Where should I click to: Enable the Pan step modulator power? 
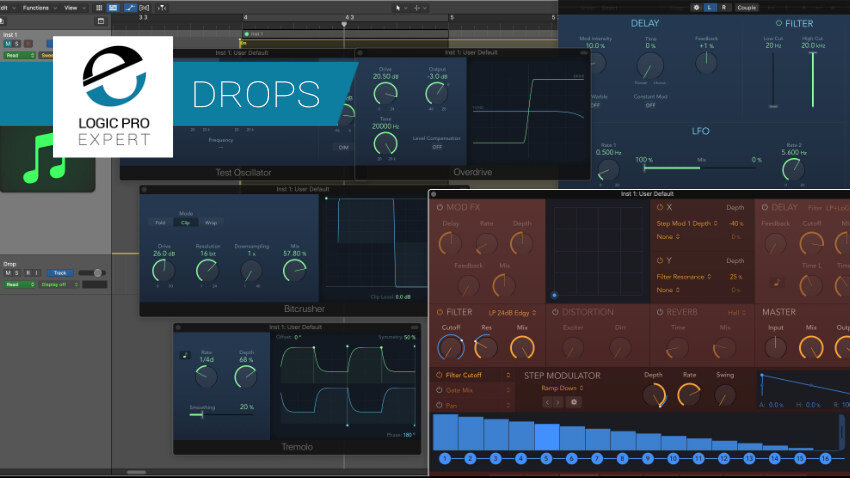[439, 405]
